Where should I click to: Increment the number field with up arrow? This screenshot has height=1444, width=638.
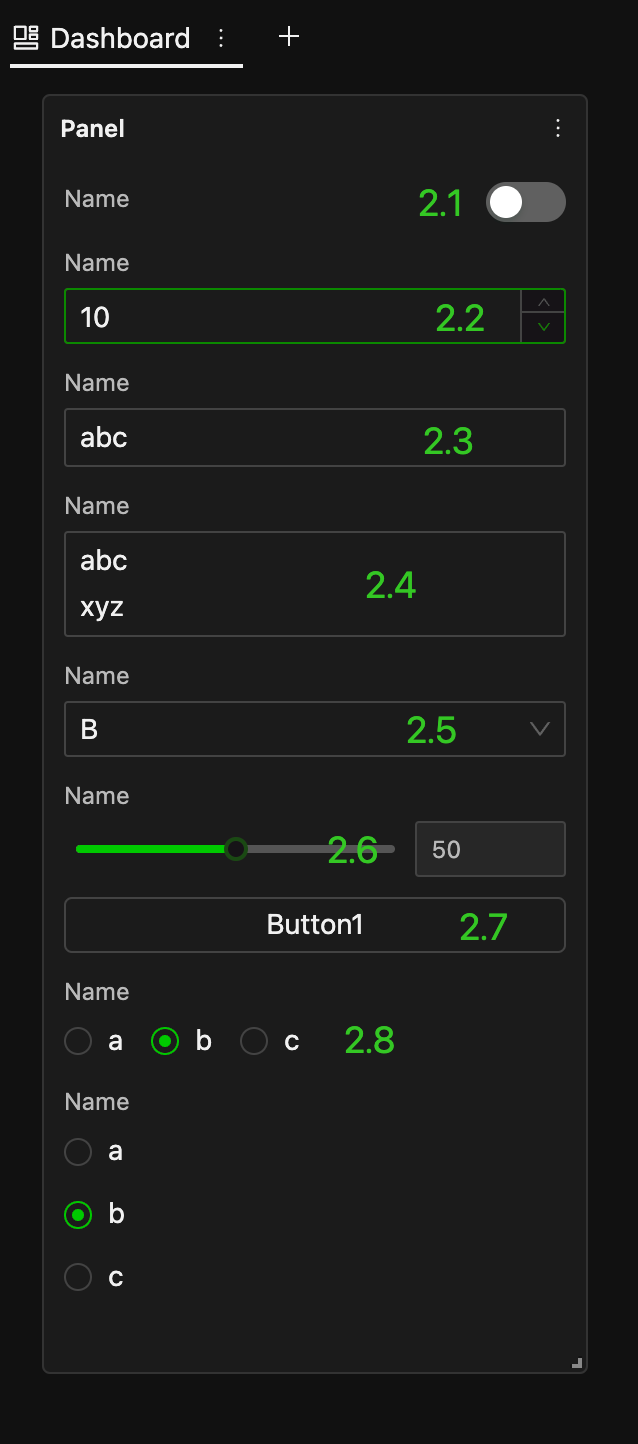544,302
